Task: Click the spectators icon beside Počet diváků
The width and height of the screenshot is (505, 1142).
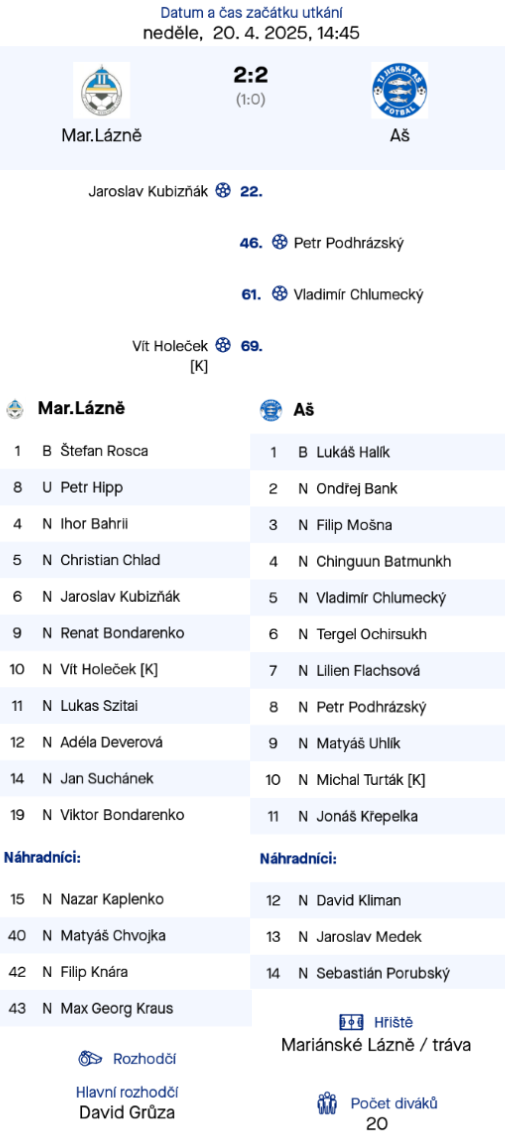Action: pos(327,1103)
